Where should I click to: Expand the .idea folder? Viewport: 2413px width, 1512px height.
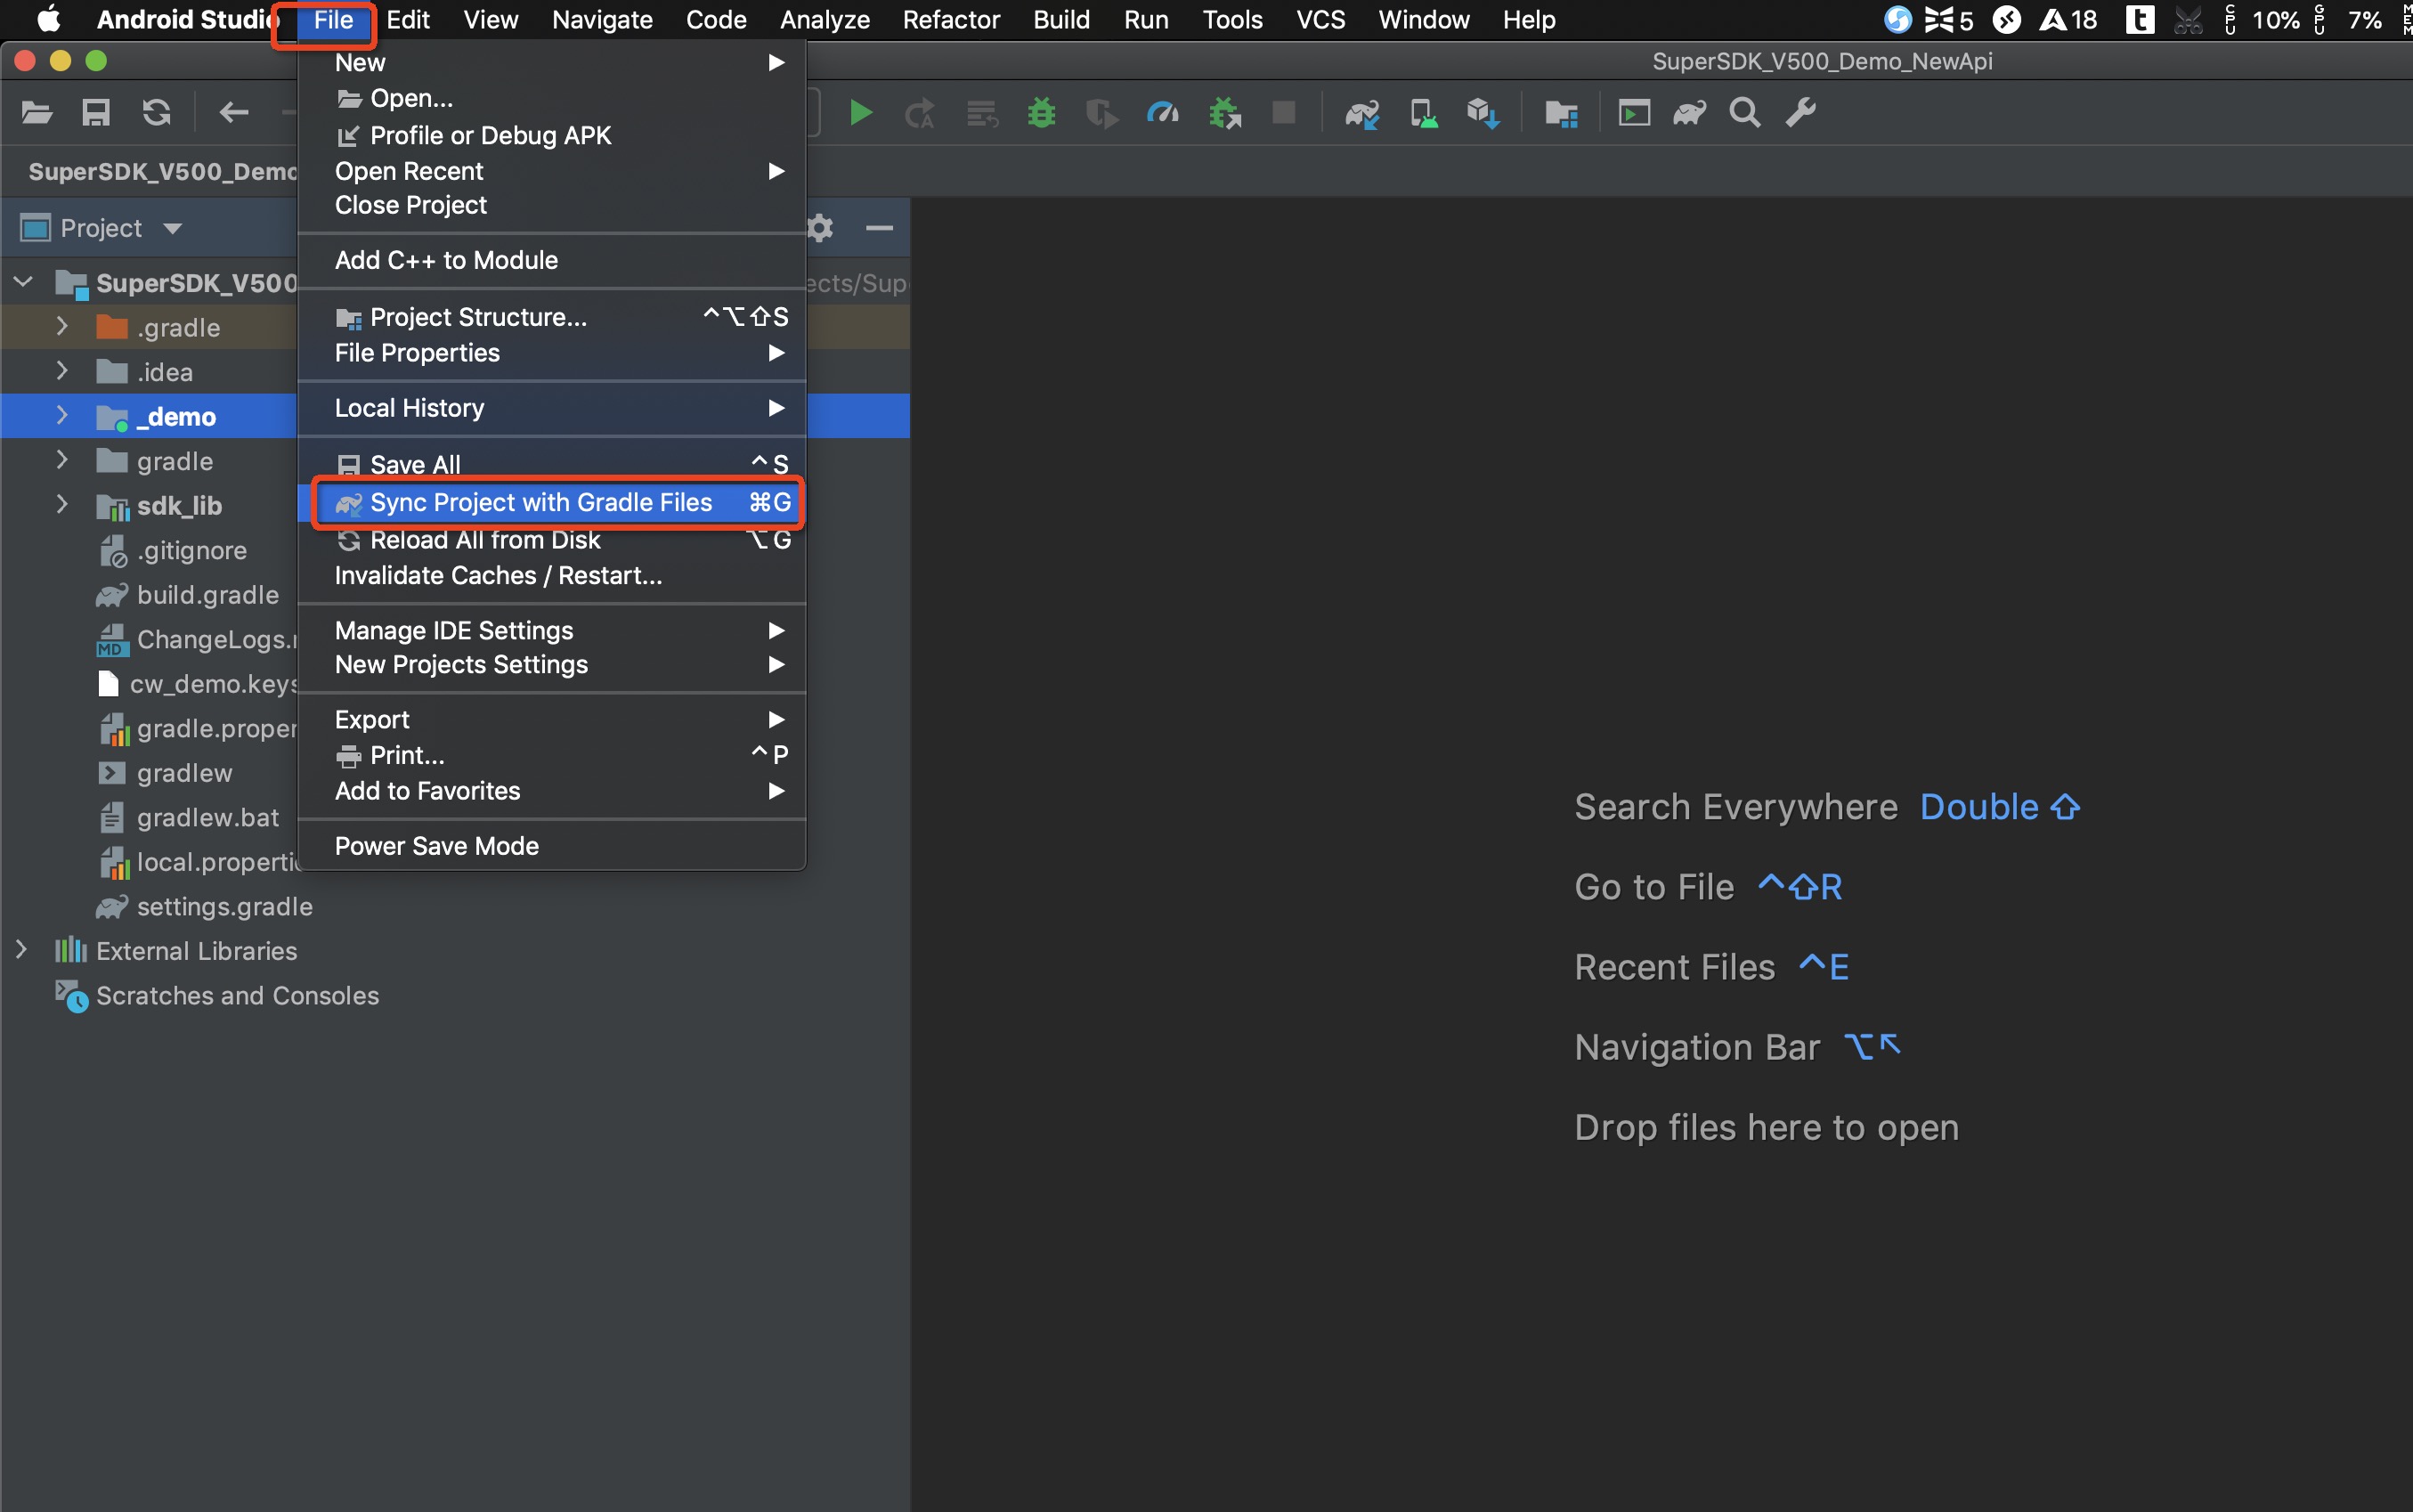pos(62,371)
